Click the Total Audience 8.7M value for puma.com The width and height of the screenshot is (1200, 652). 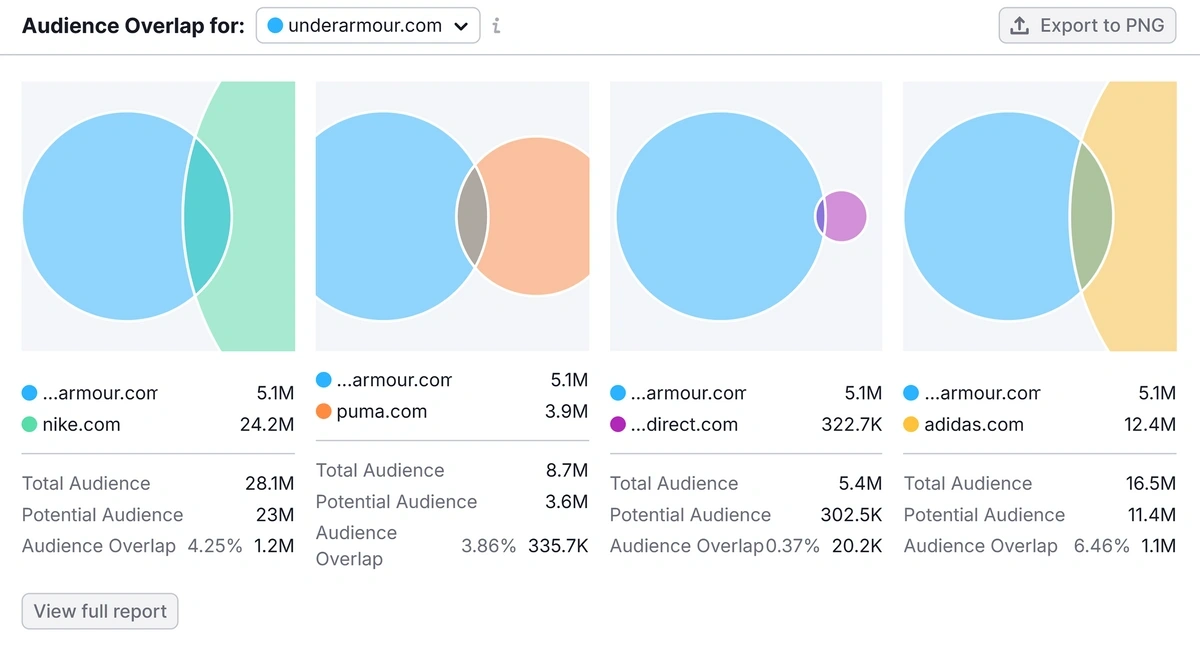pos(566,470)
